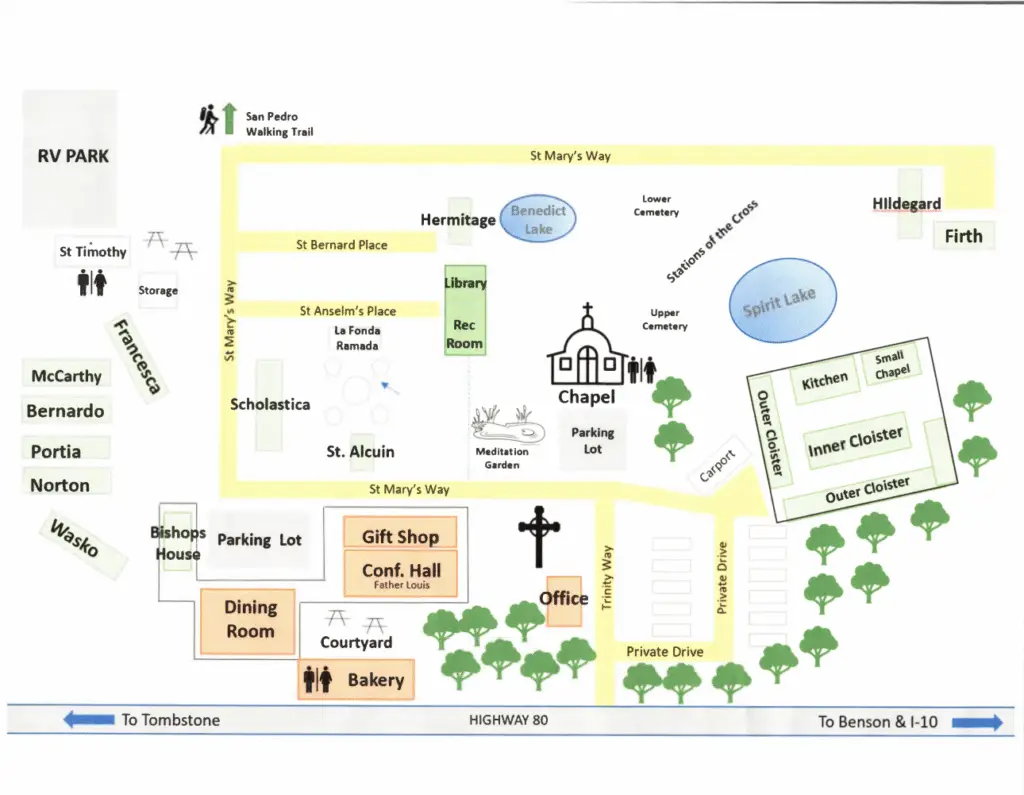Click the blue left arrow toward Tombstone
This screenshot has width=1024, height=795.
(87, 720)
